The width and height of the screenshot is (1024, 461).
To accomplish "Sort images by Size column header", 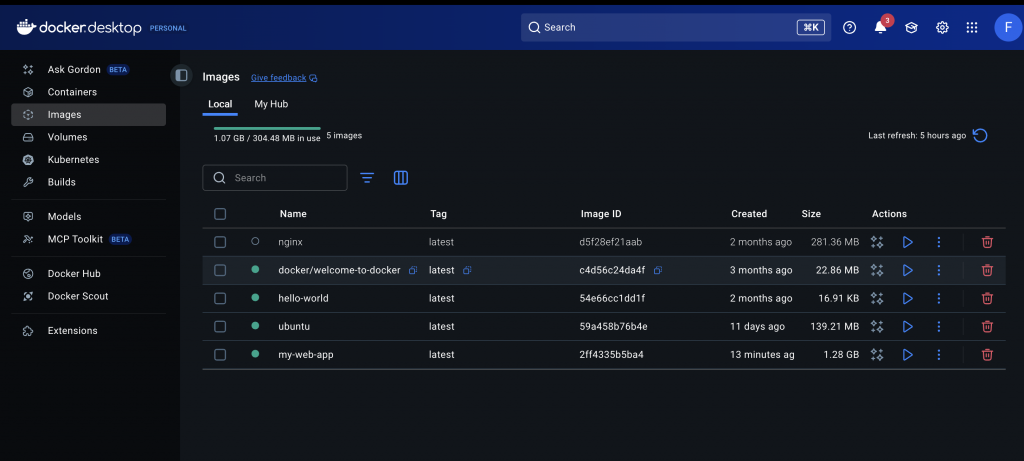I will tap(811, 214).
